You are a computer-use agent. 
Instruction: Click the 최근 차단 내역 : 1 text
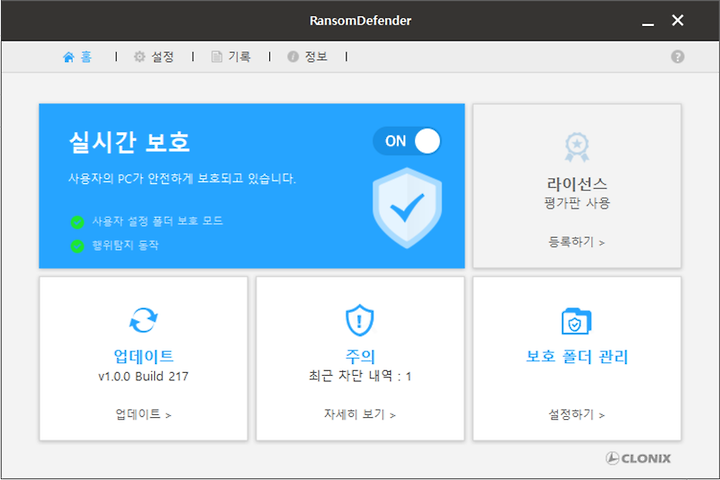360,376
